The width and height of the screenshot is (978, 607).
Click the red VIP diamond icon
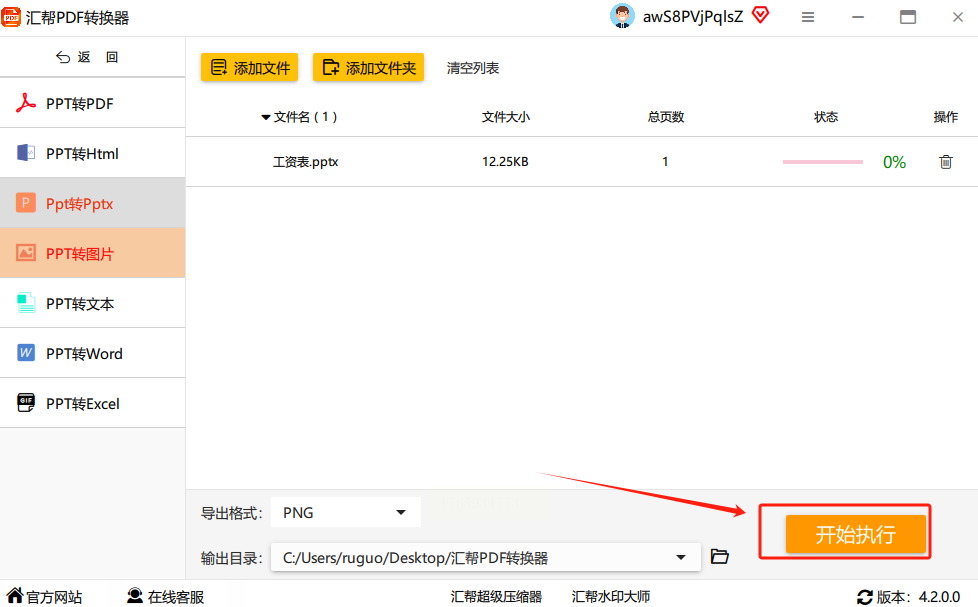point(760,15)
